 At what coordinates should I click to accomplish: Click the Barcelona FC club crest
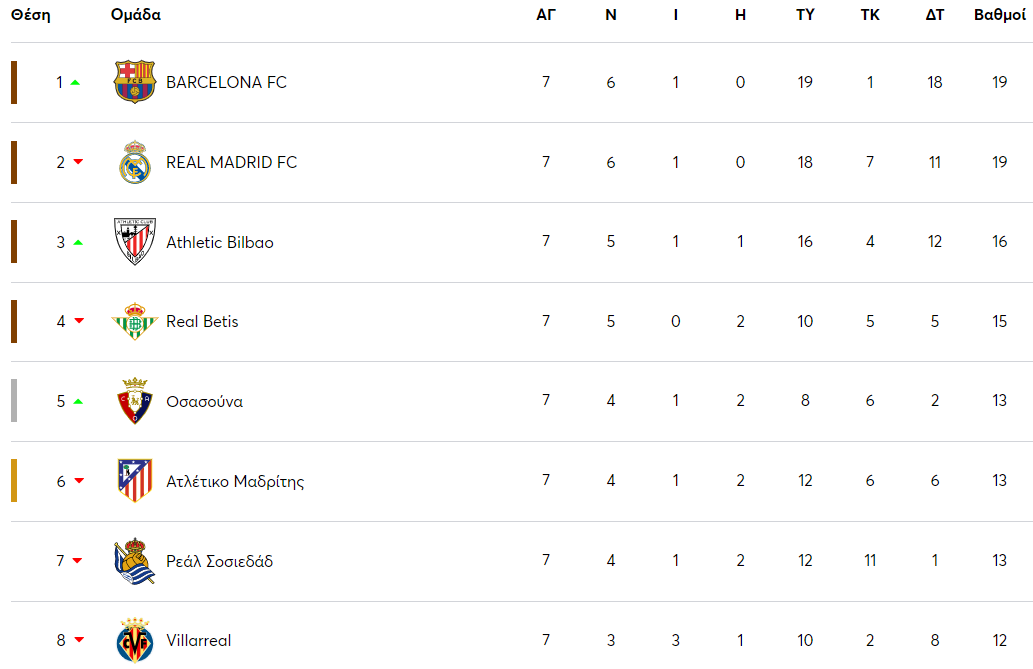(135, 82)
